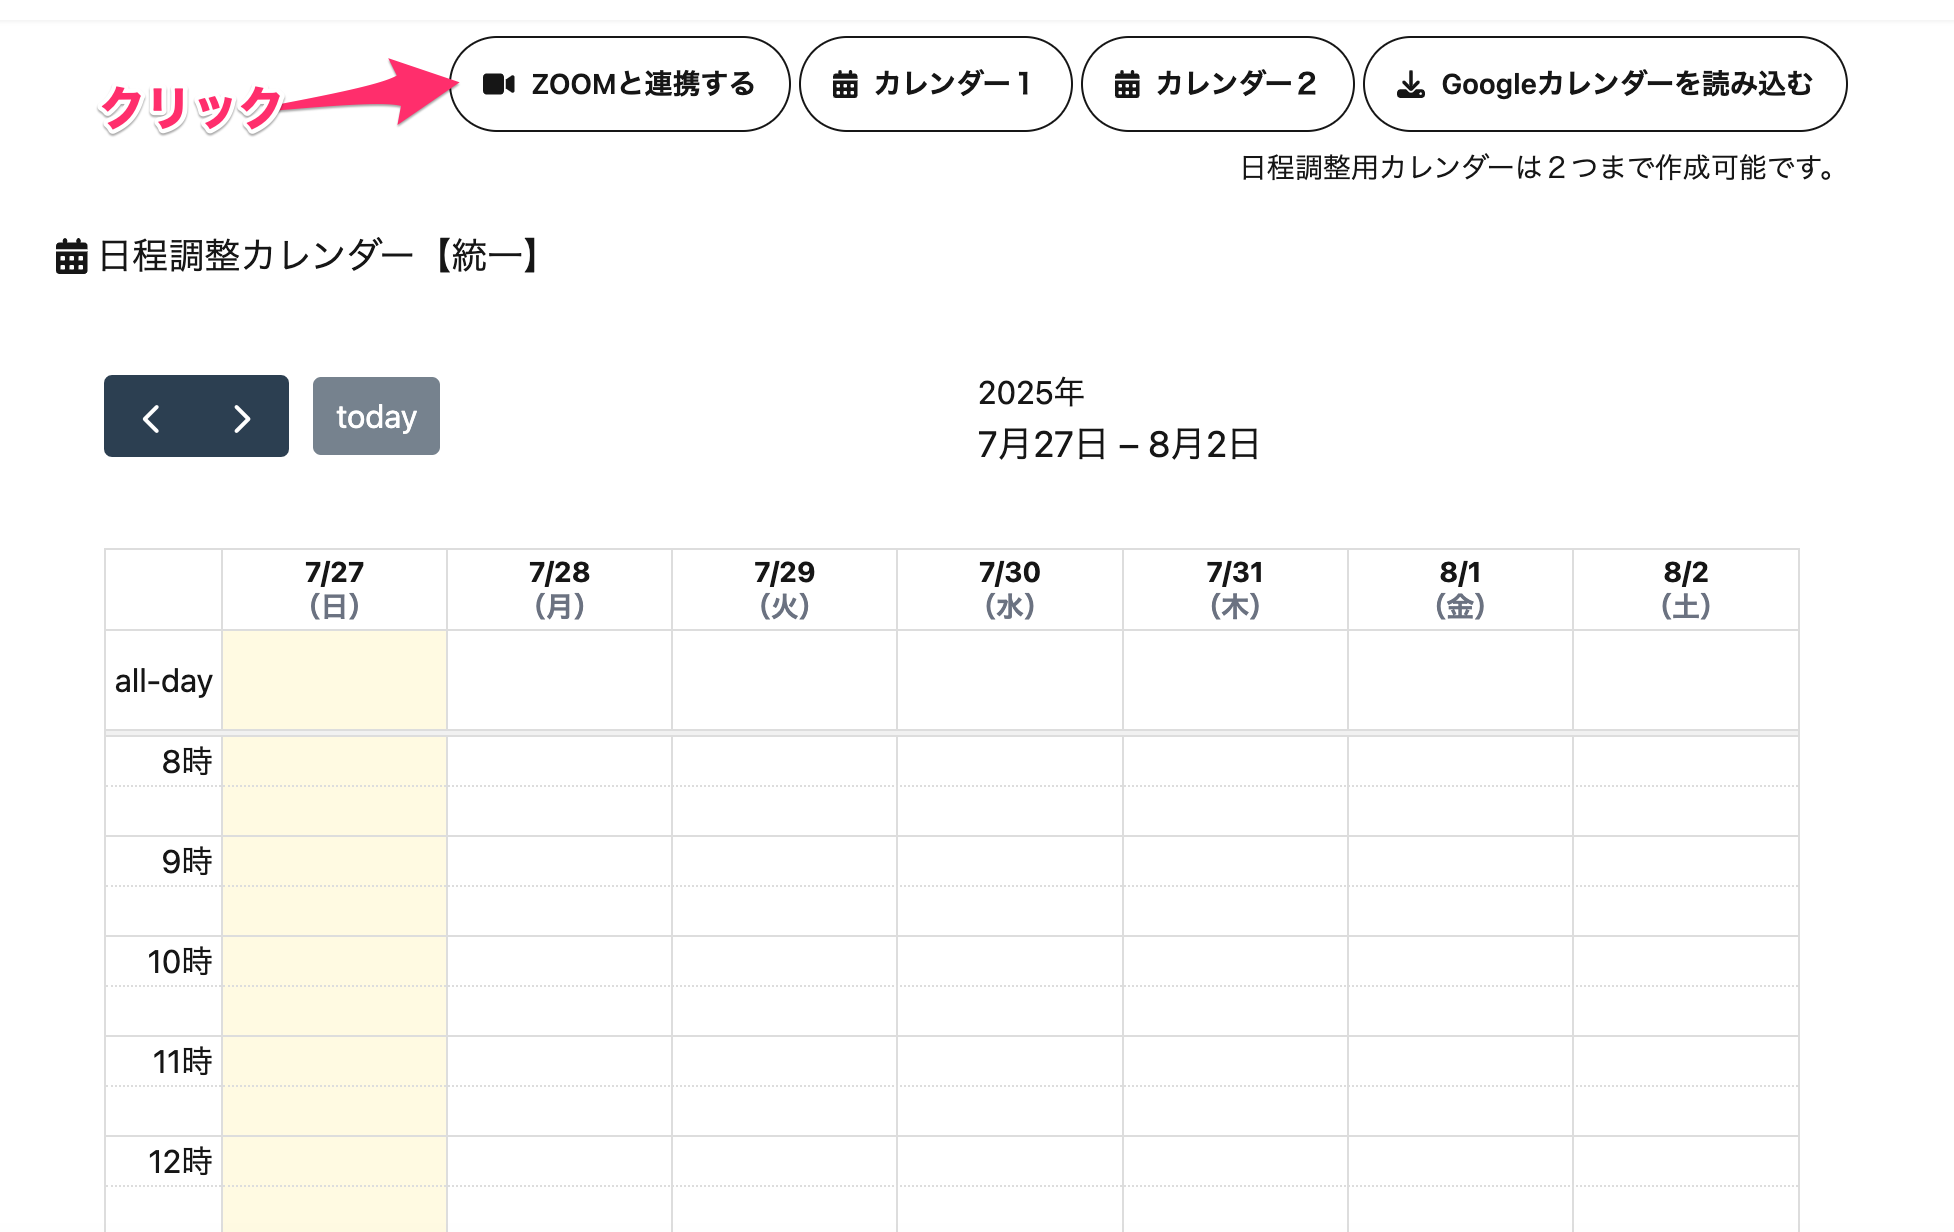Click the 10時 time label
The image size is (1954, 1232).
coord(180,962)
